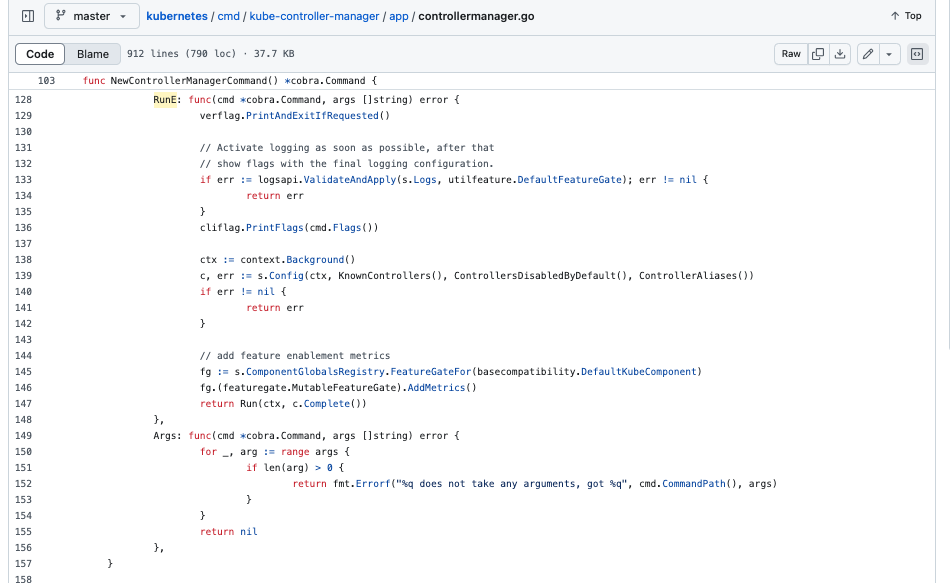
Task: Click the ComponentGlobalsRegistry symbol
Action: click(315, 371)
